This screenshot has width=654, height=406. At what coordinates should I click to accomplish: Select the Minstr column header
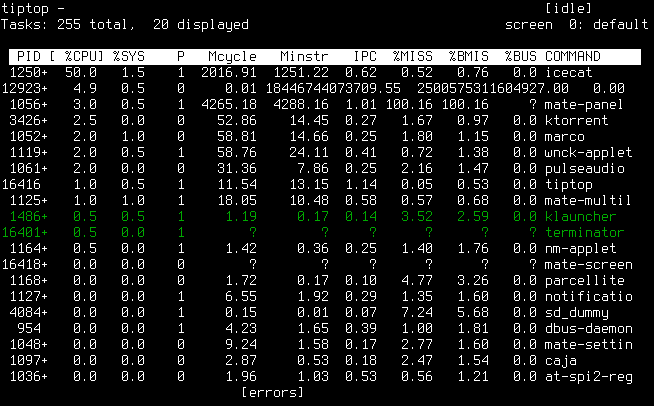pyautogui.click(x=304, y=56)
